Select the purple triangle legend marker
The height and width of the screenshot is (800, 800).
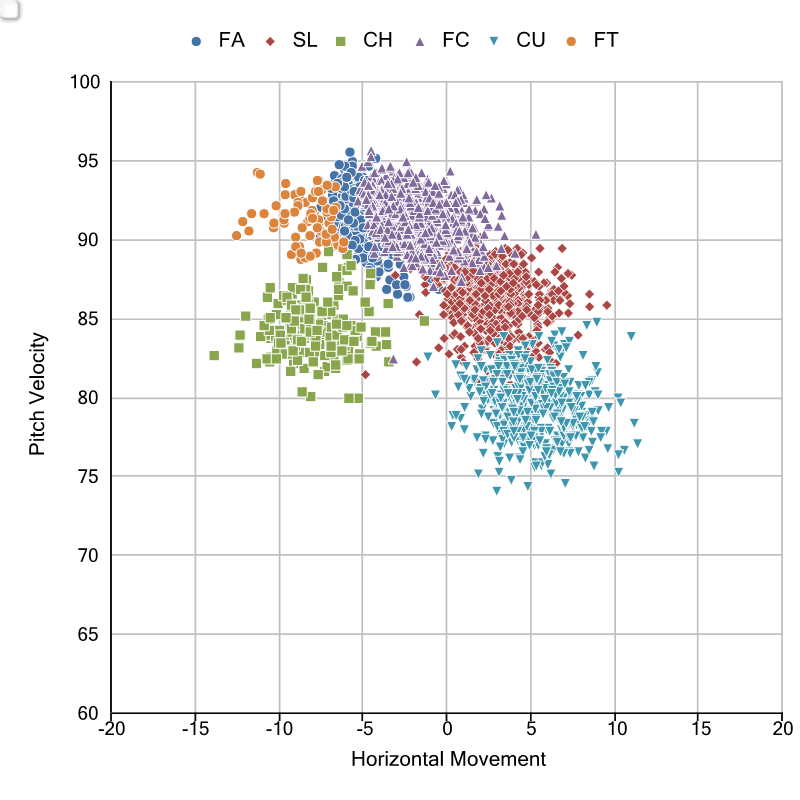tap(420, 41)
